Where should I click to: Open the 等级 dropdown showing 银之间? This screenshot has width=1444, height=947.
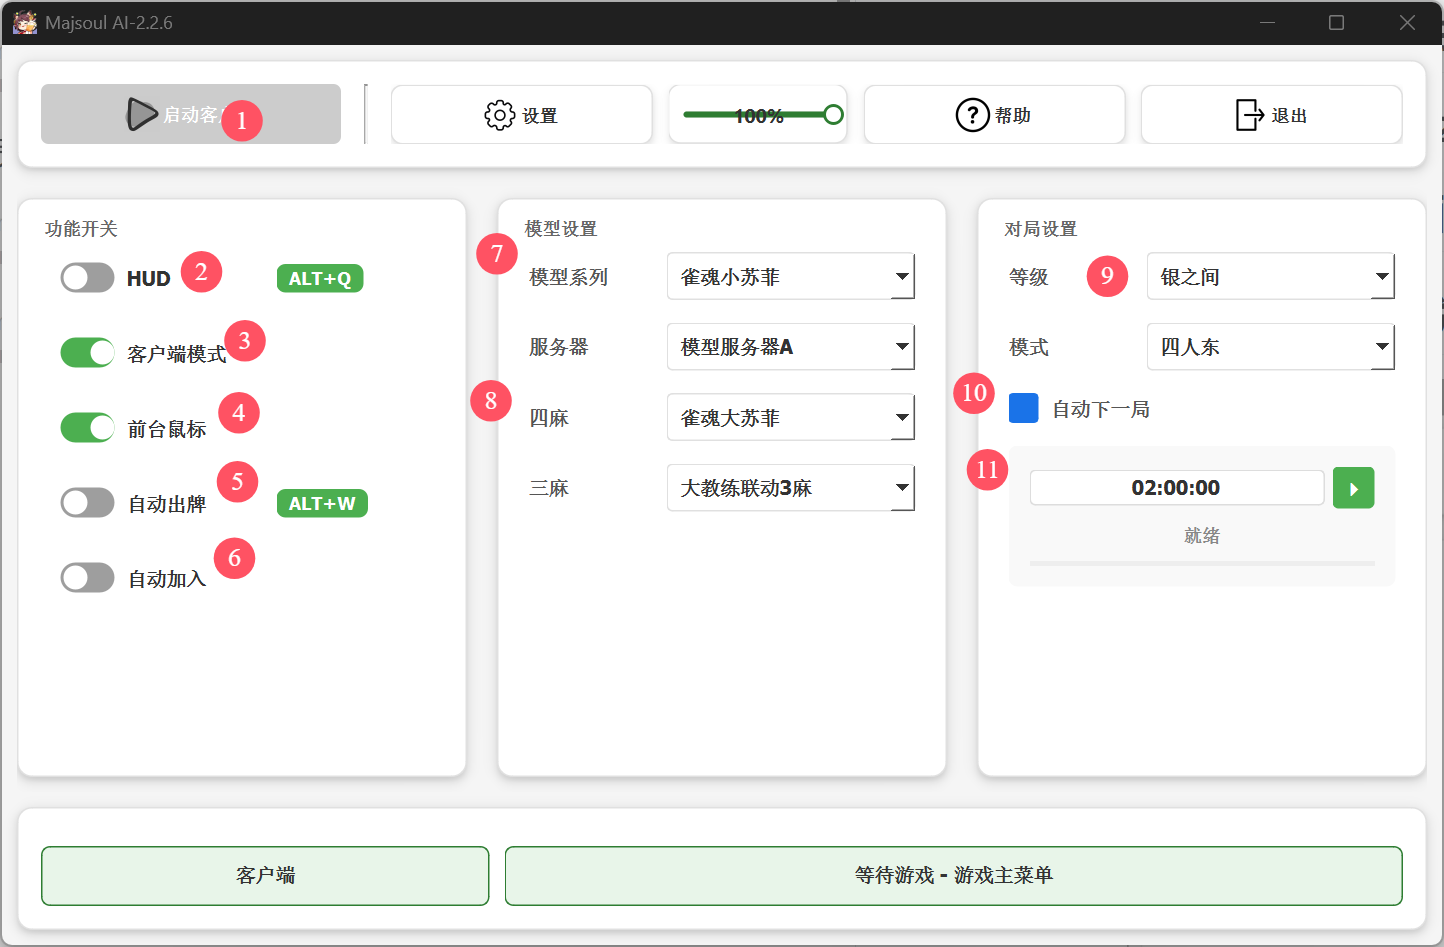[1270, 277]
